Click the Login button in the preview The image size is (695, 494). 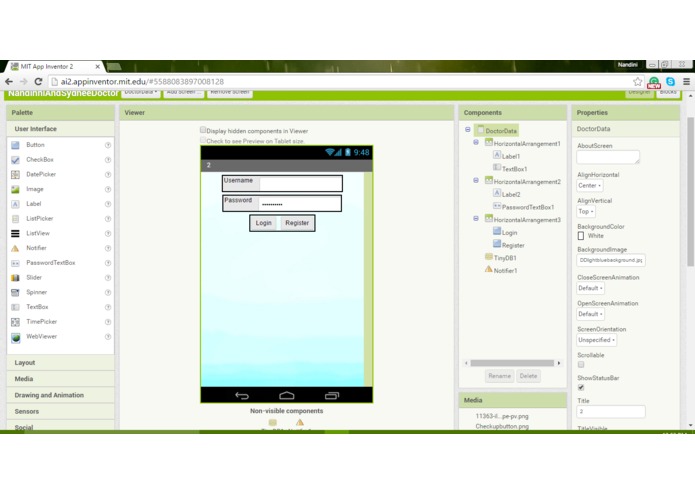[264, 223]
